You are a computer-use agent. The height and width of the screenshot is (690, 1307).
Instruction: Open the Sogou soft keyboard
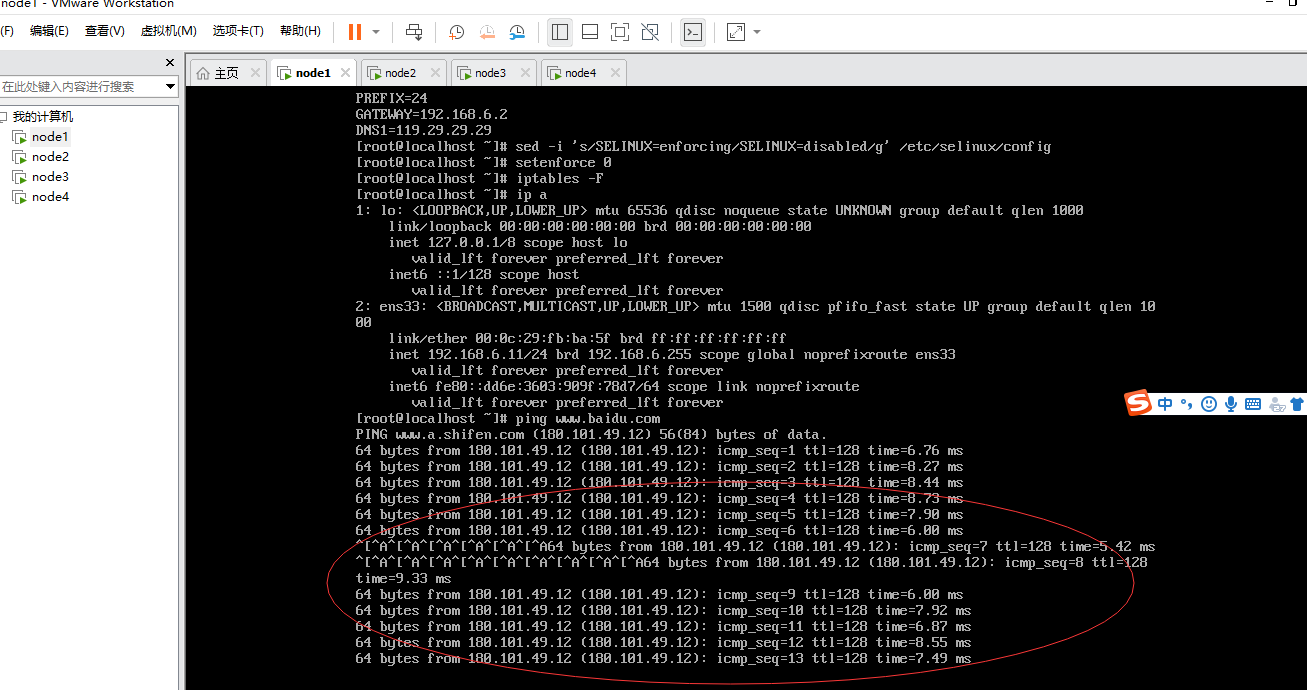pos(1253,404)
